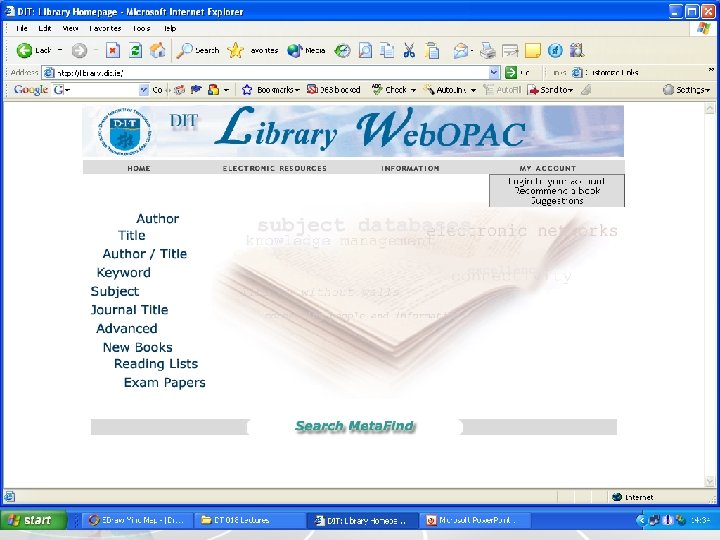Switch to the Lectures folder taskbar item
720x540 pixels.
pyautogui.click(x=248, y=520)
